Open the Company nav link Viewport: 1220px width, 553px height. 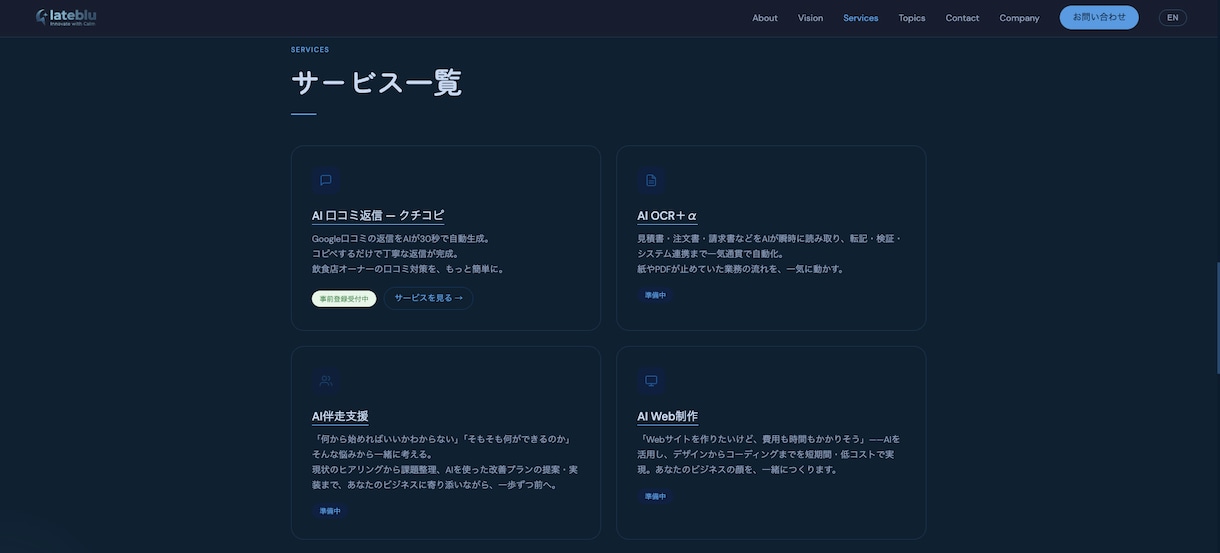1020,18
